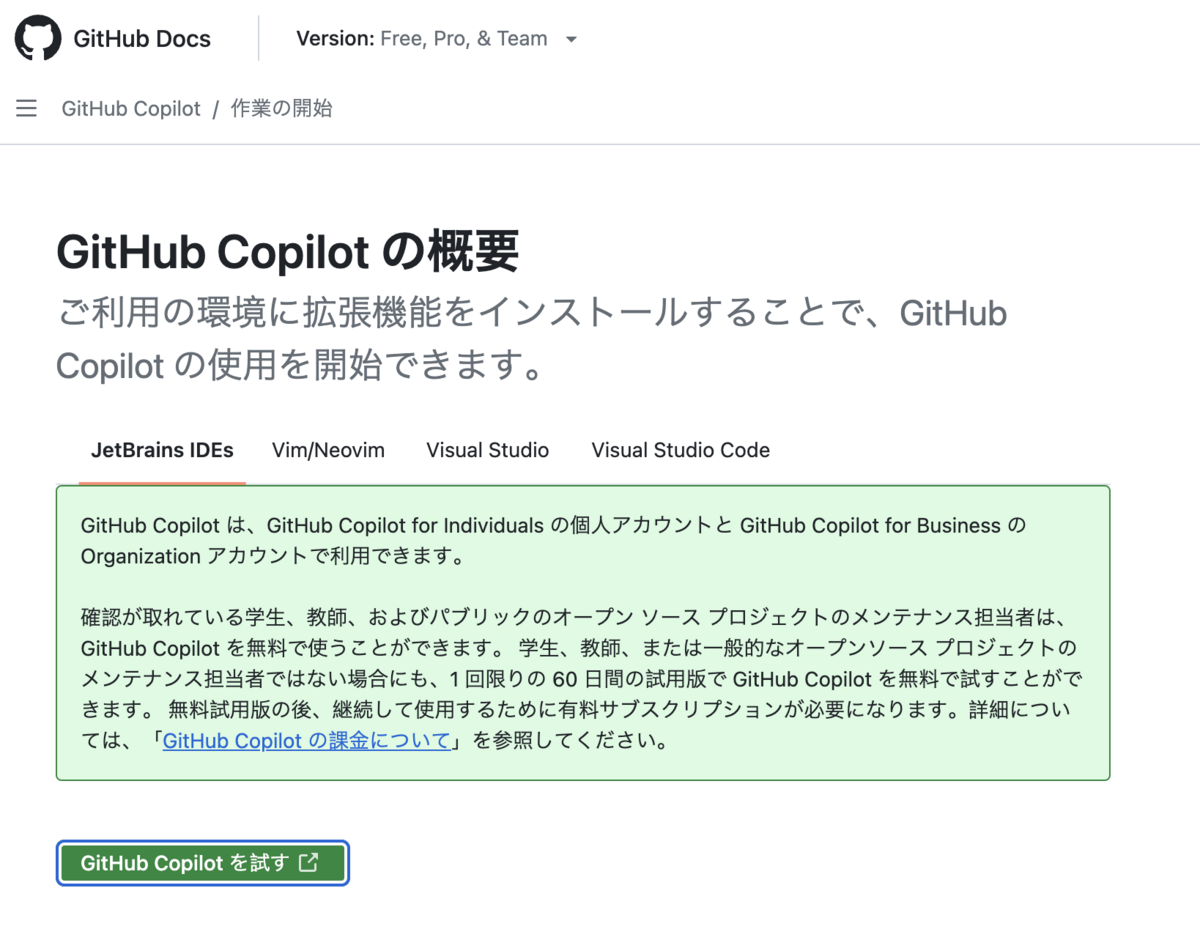Click the GitHub Octocat logo icon
Screen dimensions: 1200x929
pos(38,38)
